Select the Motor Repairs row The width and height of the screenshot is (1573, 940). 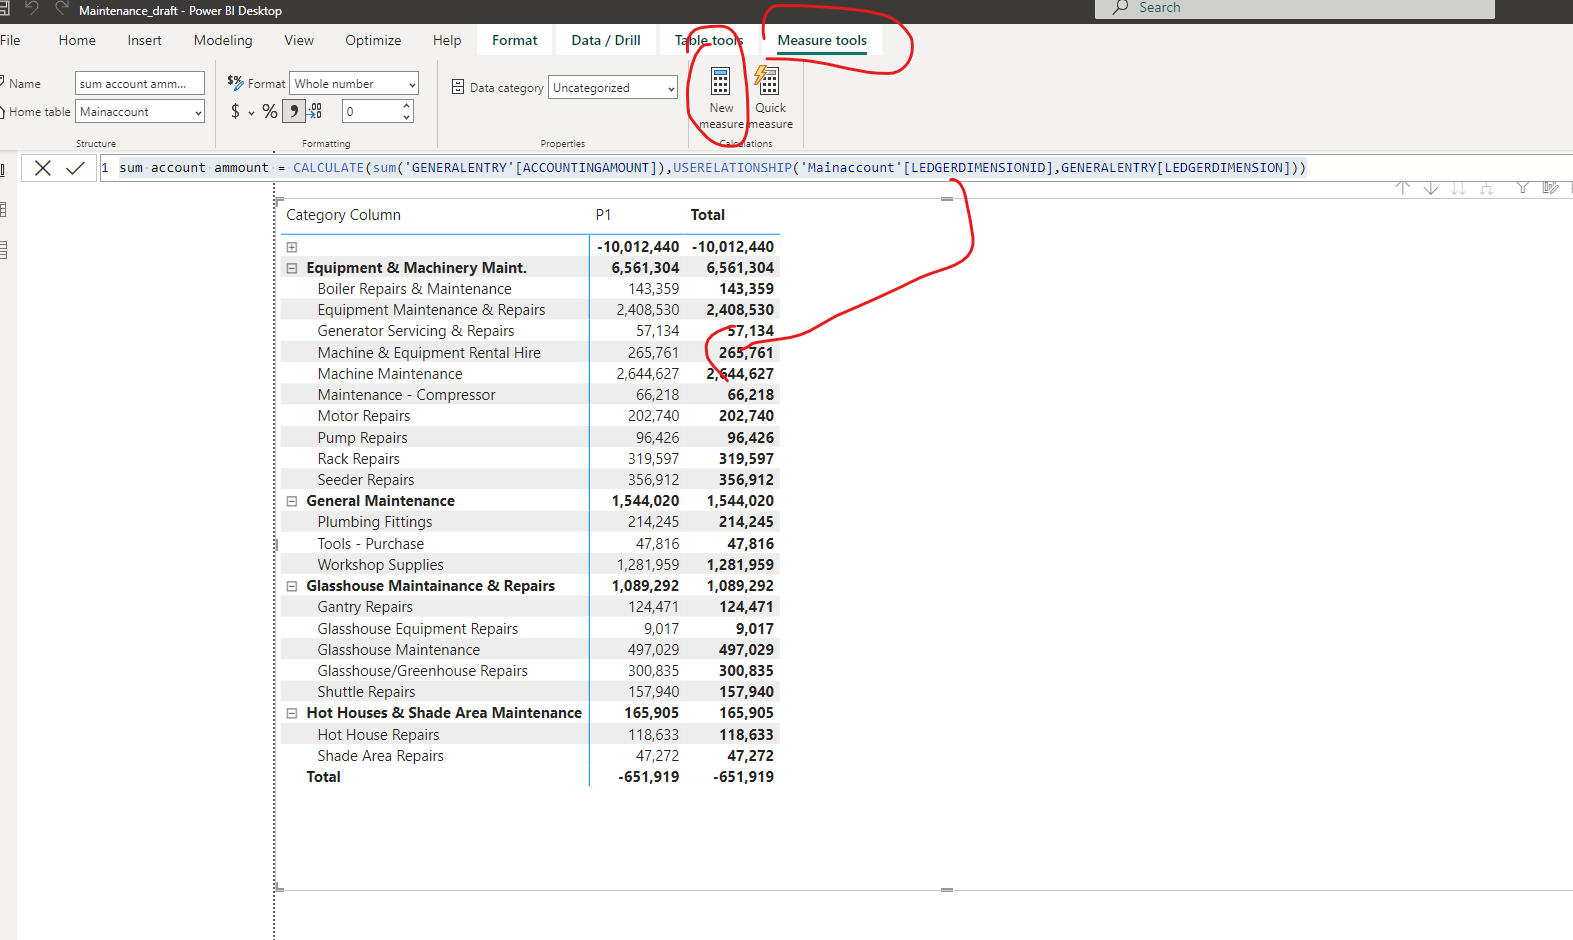point(364,416)
